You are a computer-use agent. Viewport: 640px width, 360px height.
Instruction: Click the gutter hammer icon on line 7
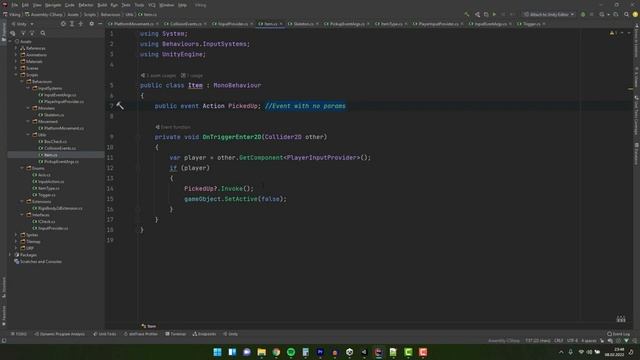(x=120, y=106)
